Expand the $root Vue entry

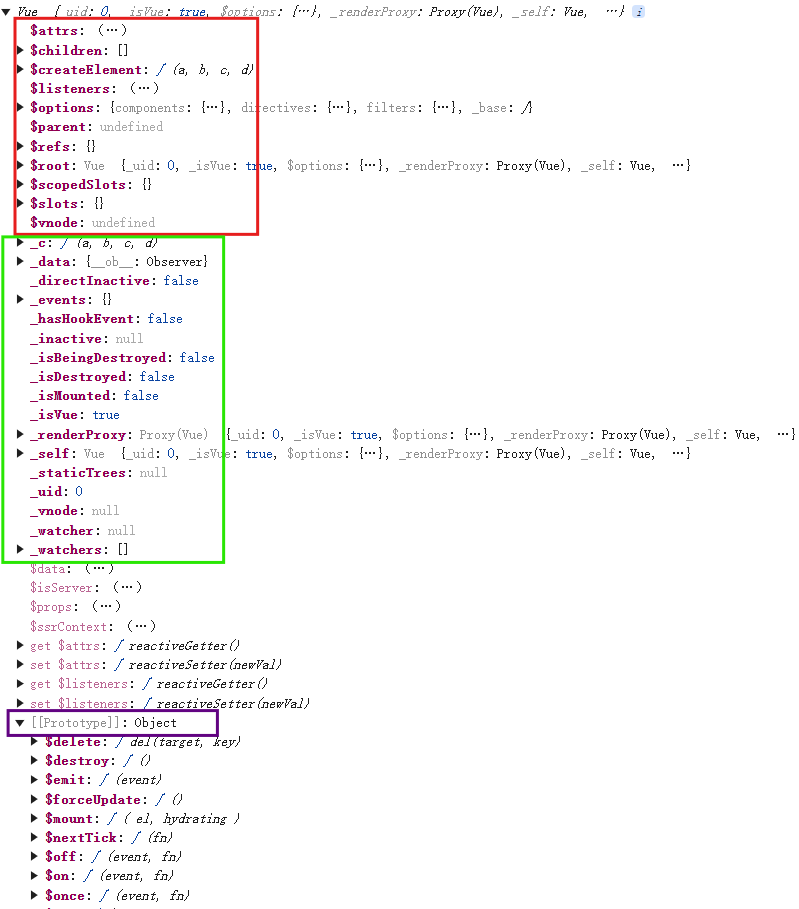20,165
